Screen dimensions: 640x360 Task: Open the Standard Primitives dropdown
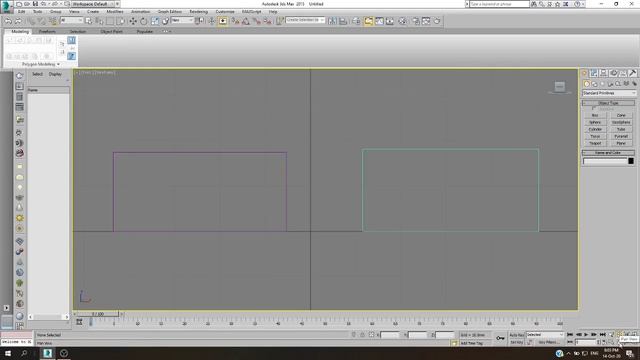609,93
